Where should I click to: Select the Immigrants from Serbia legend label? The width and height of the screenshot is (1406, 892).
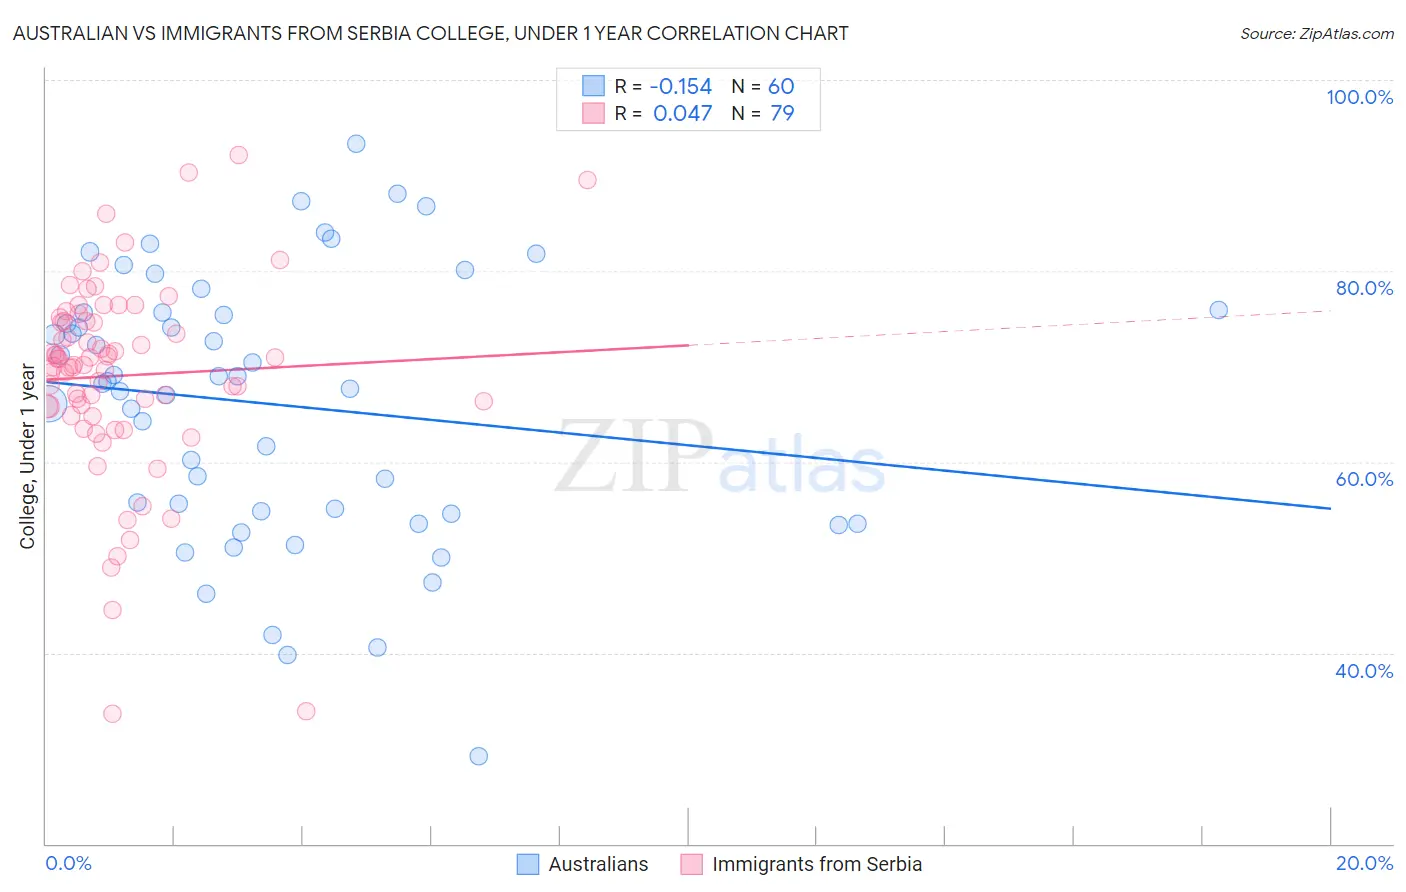tap(817, 864)
